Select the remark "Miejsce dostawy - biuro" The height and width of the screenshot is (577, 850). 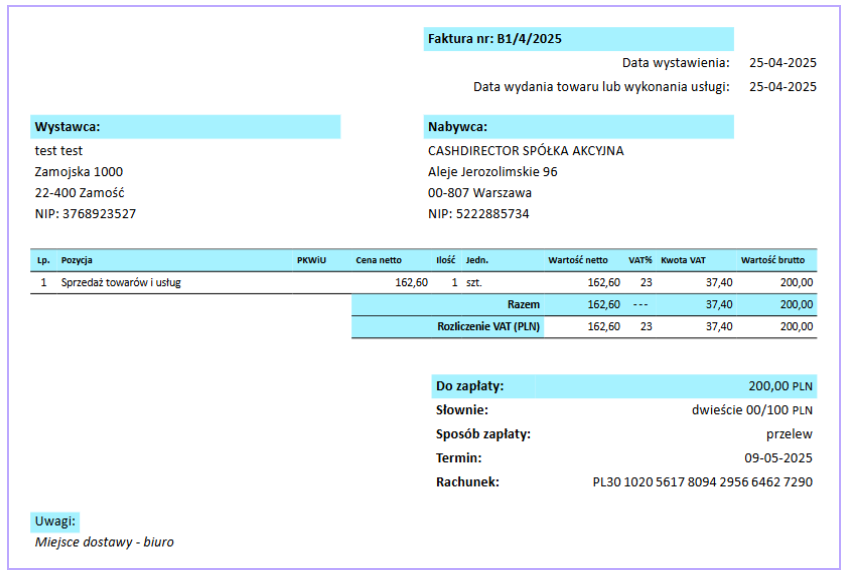click(x=104, y=542)
